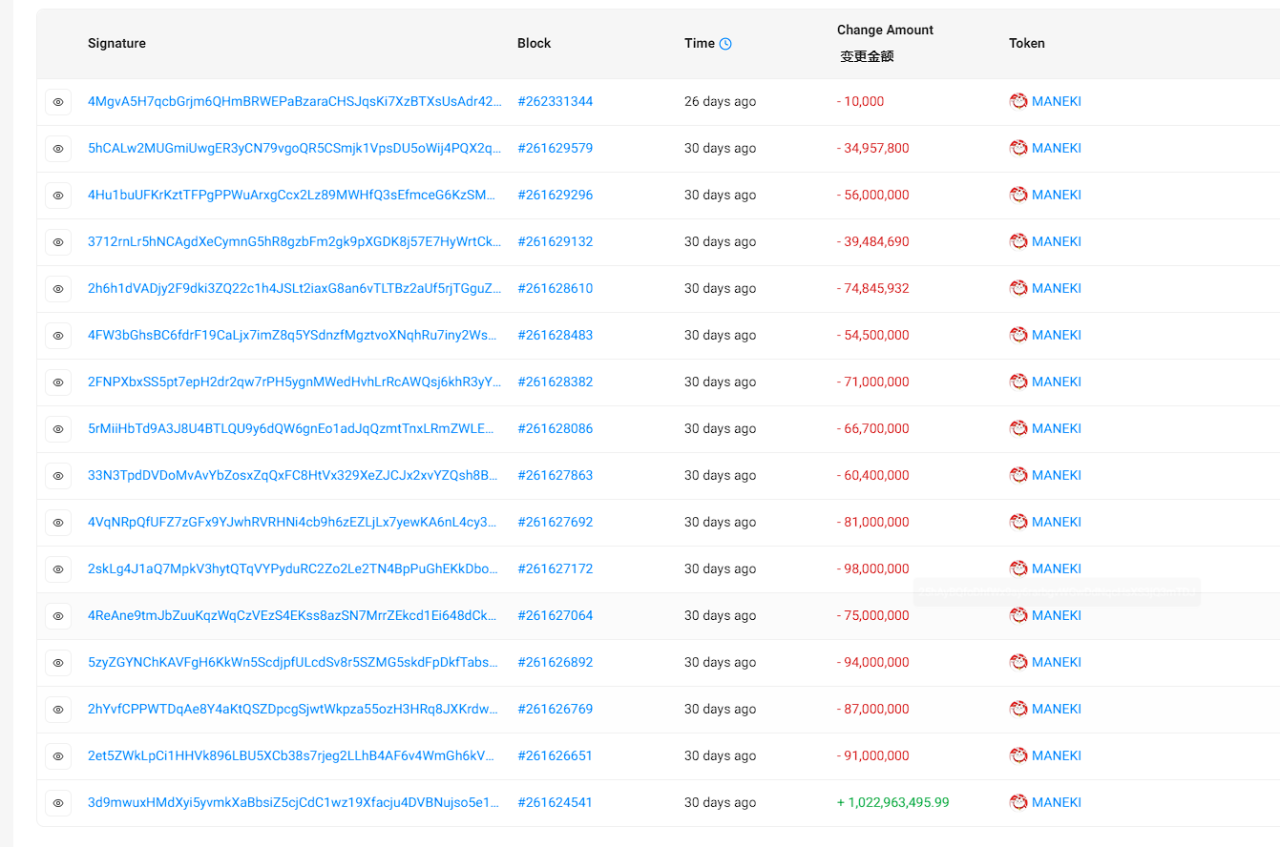Open transaction 4MgvA5H7qcbGrjm6QHmBRWE signature link
Screen dimensions: 1280x847
(x=295, y=101)
